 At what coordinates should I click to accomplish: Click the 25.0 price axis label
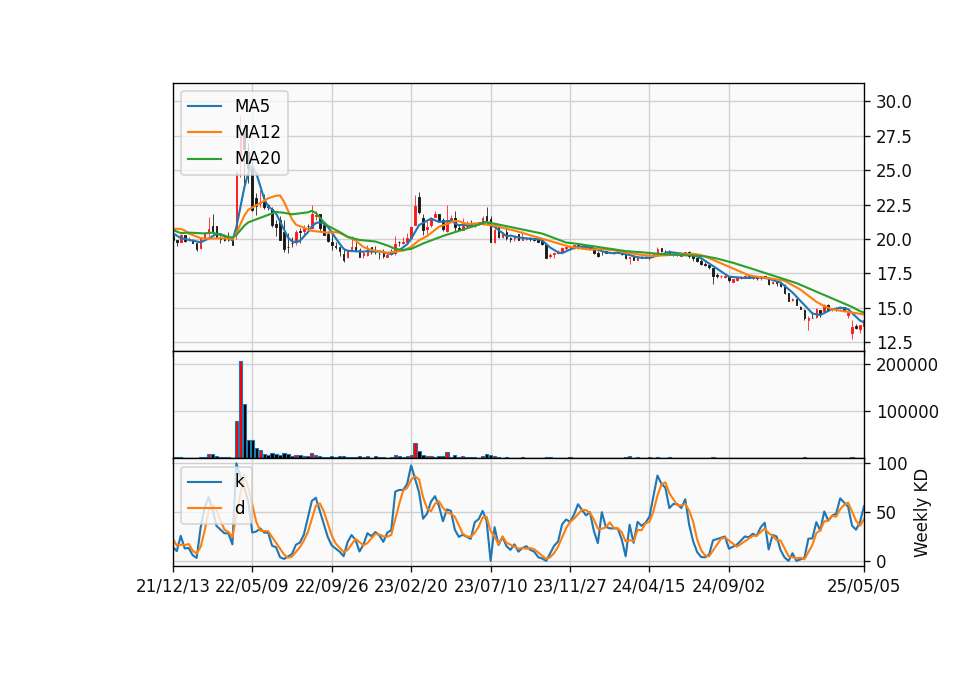click(x=893, y=171)
